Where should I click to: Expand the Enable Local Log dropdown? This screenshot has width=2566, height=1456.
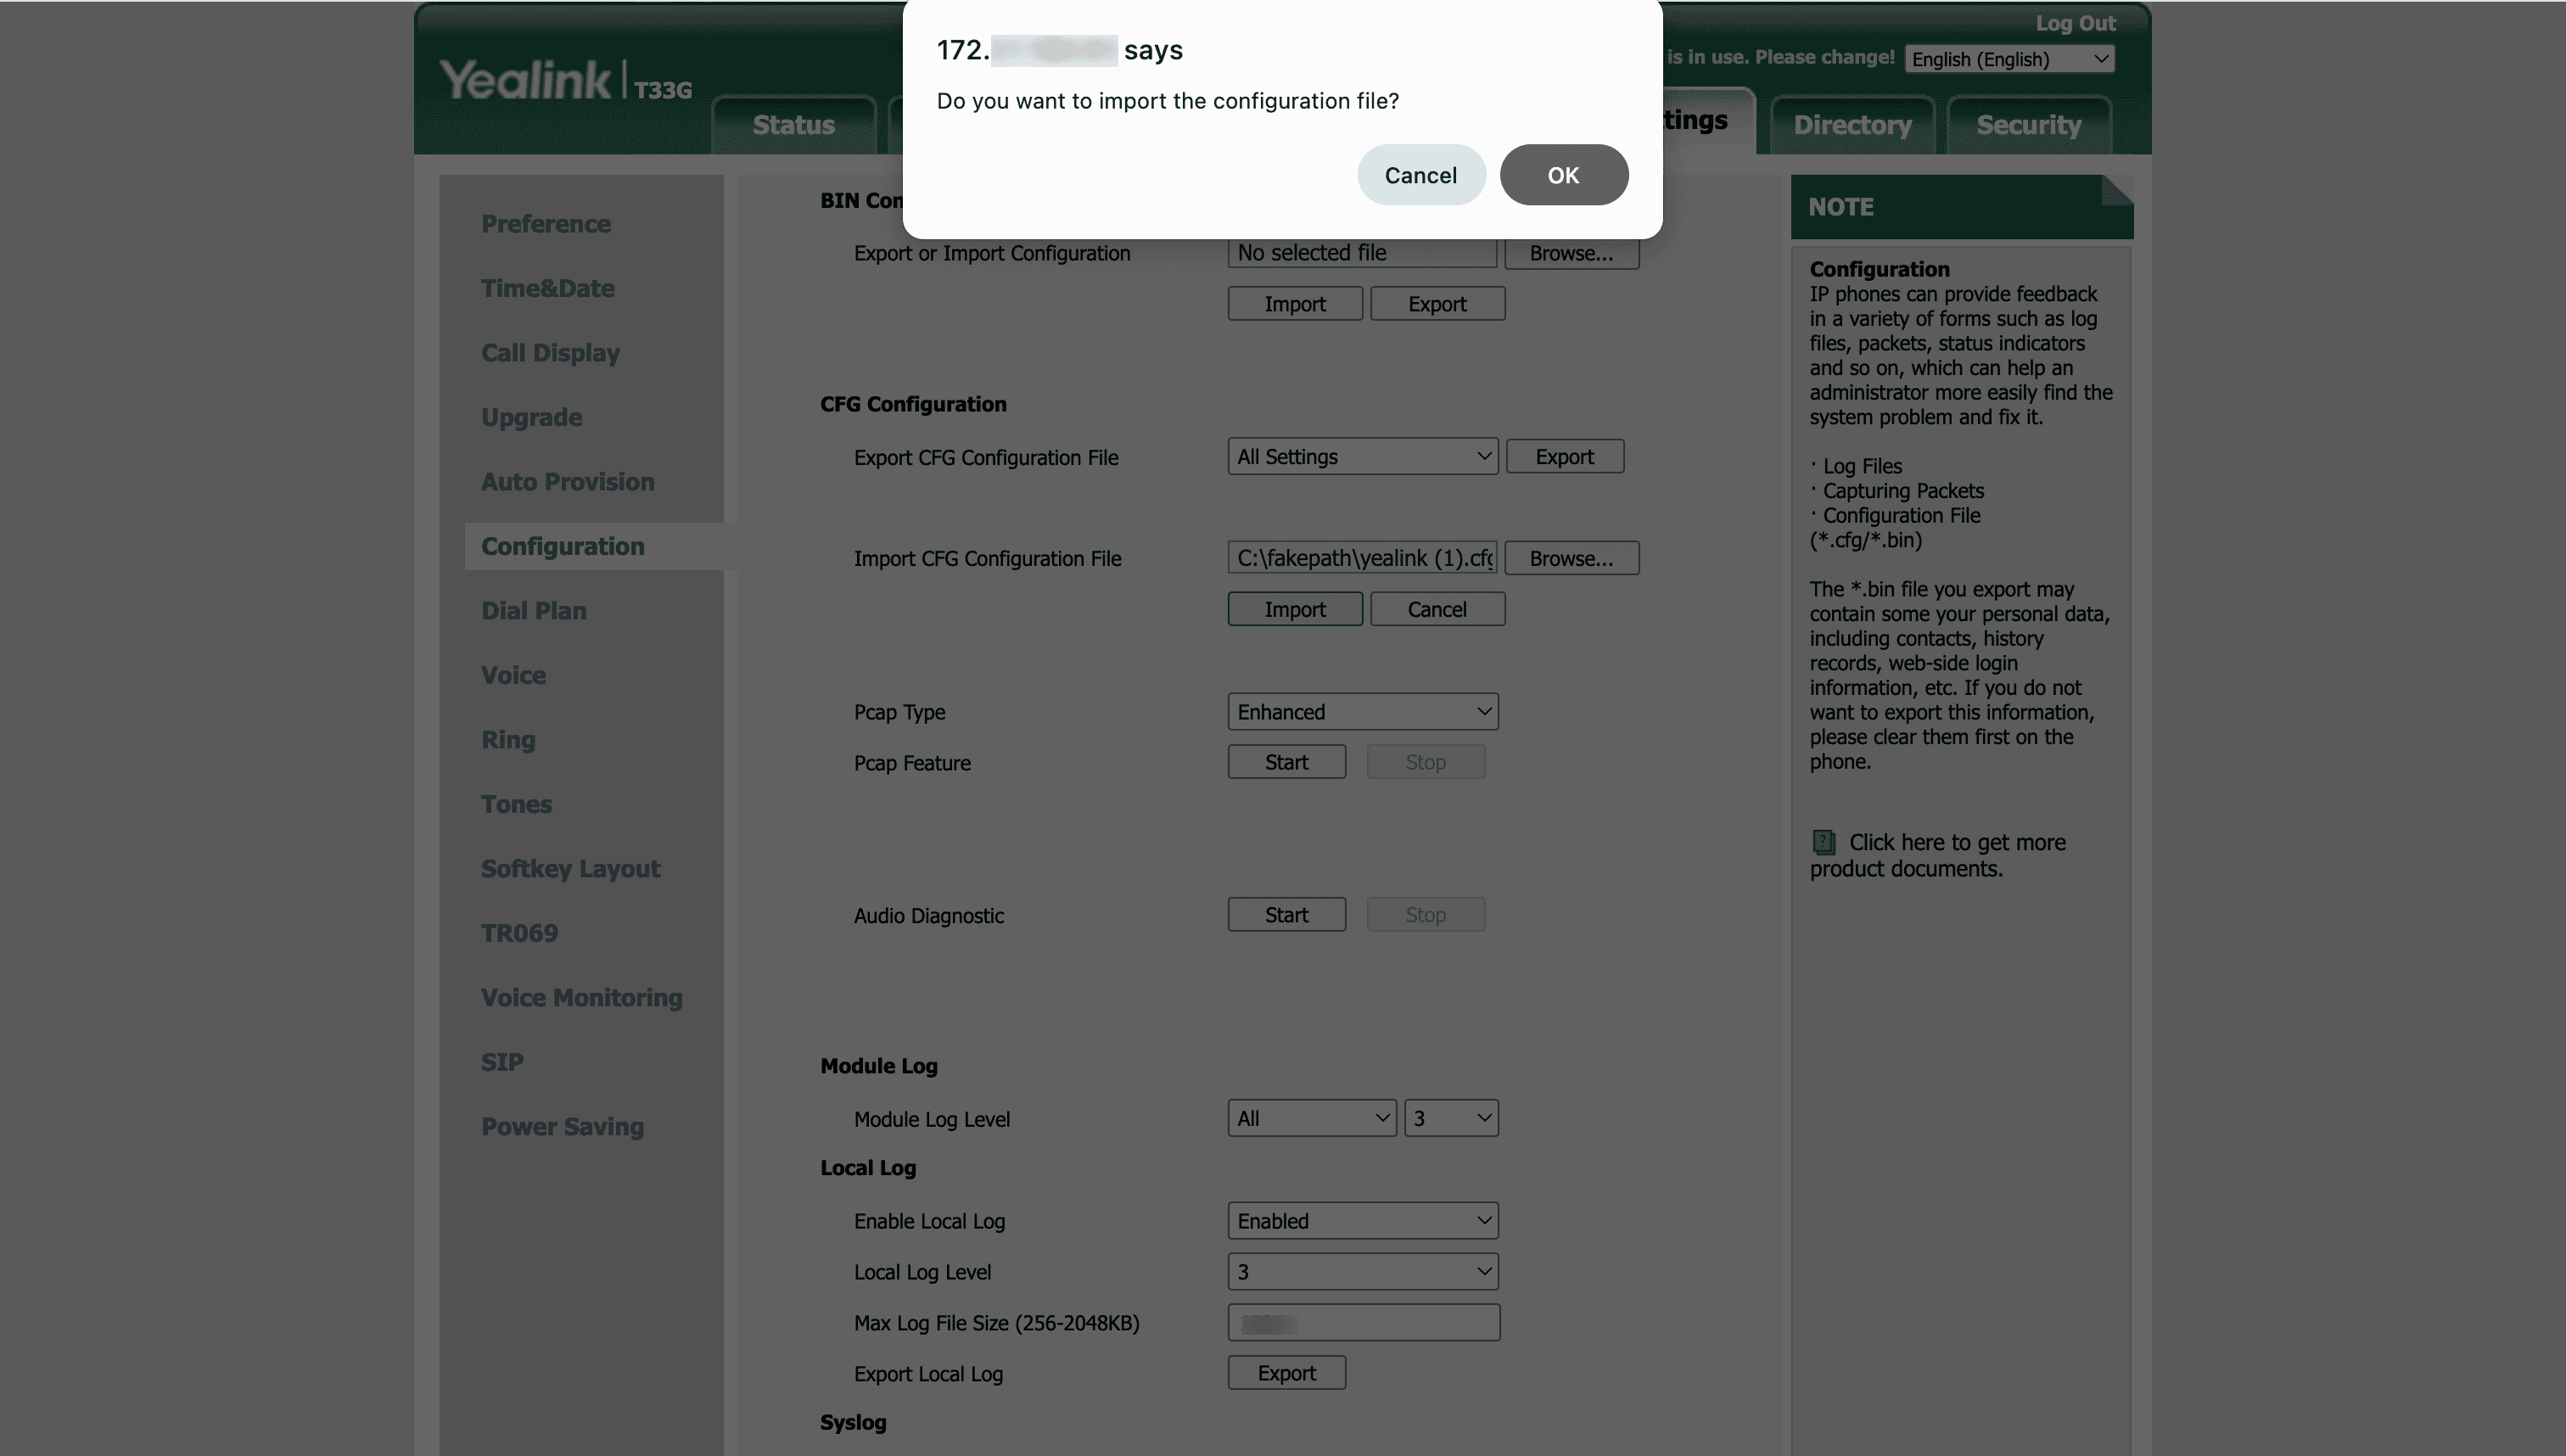[1362, 1221]
